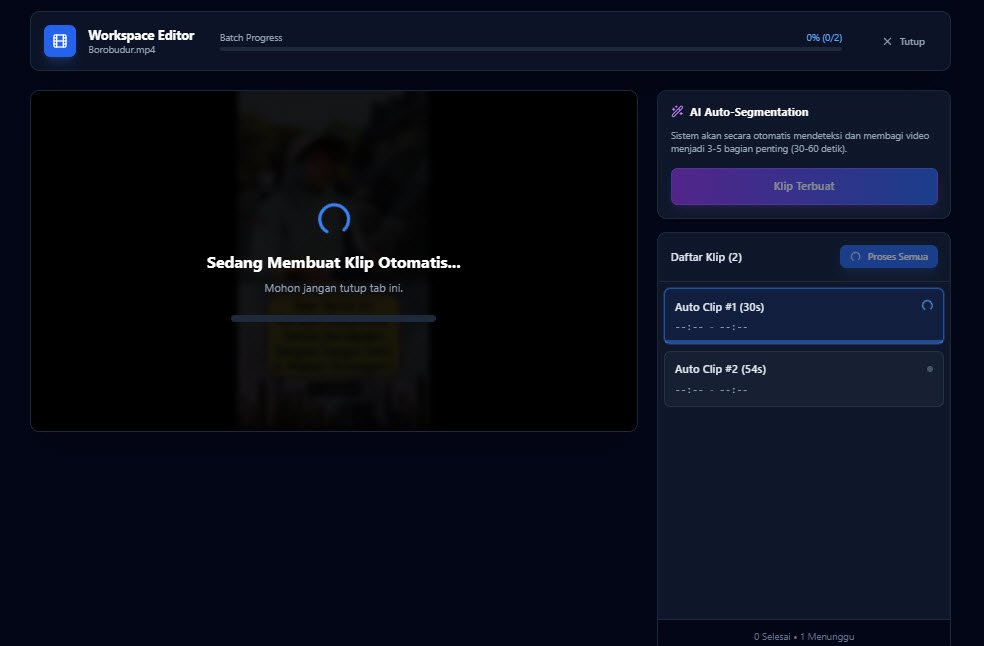Click the Daftar Klip (2) heading
The height and width of the screenshot is (646, 984).
[706, 257]
